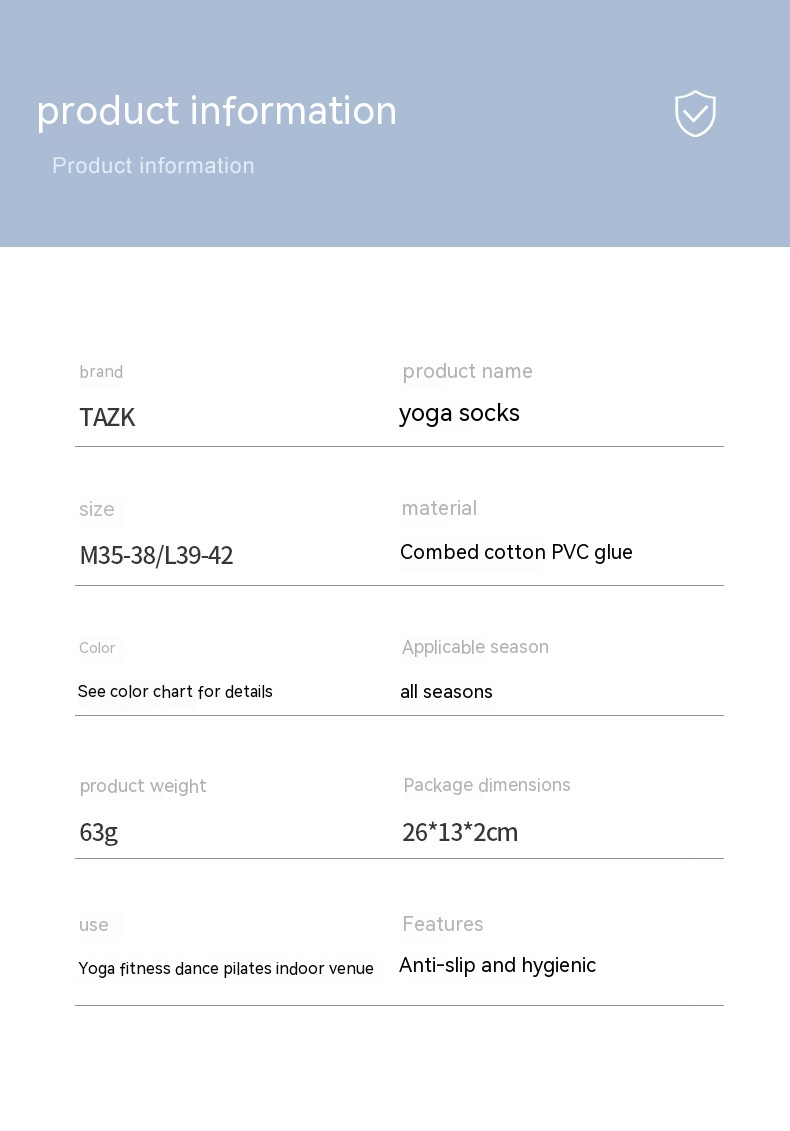Click the TAZK brand value
This screenshot has height=1131, width=790.
[107, 418]
